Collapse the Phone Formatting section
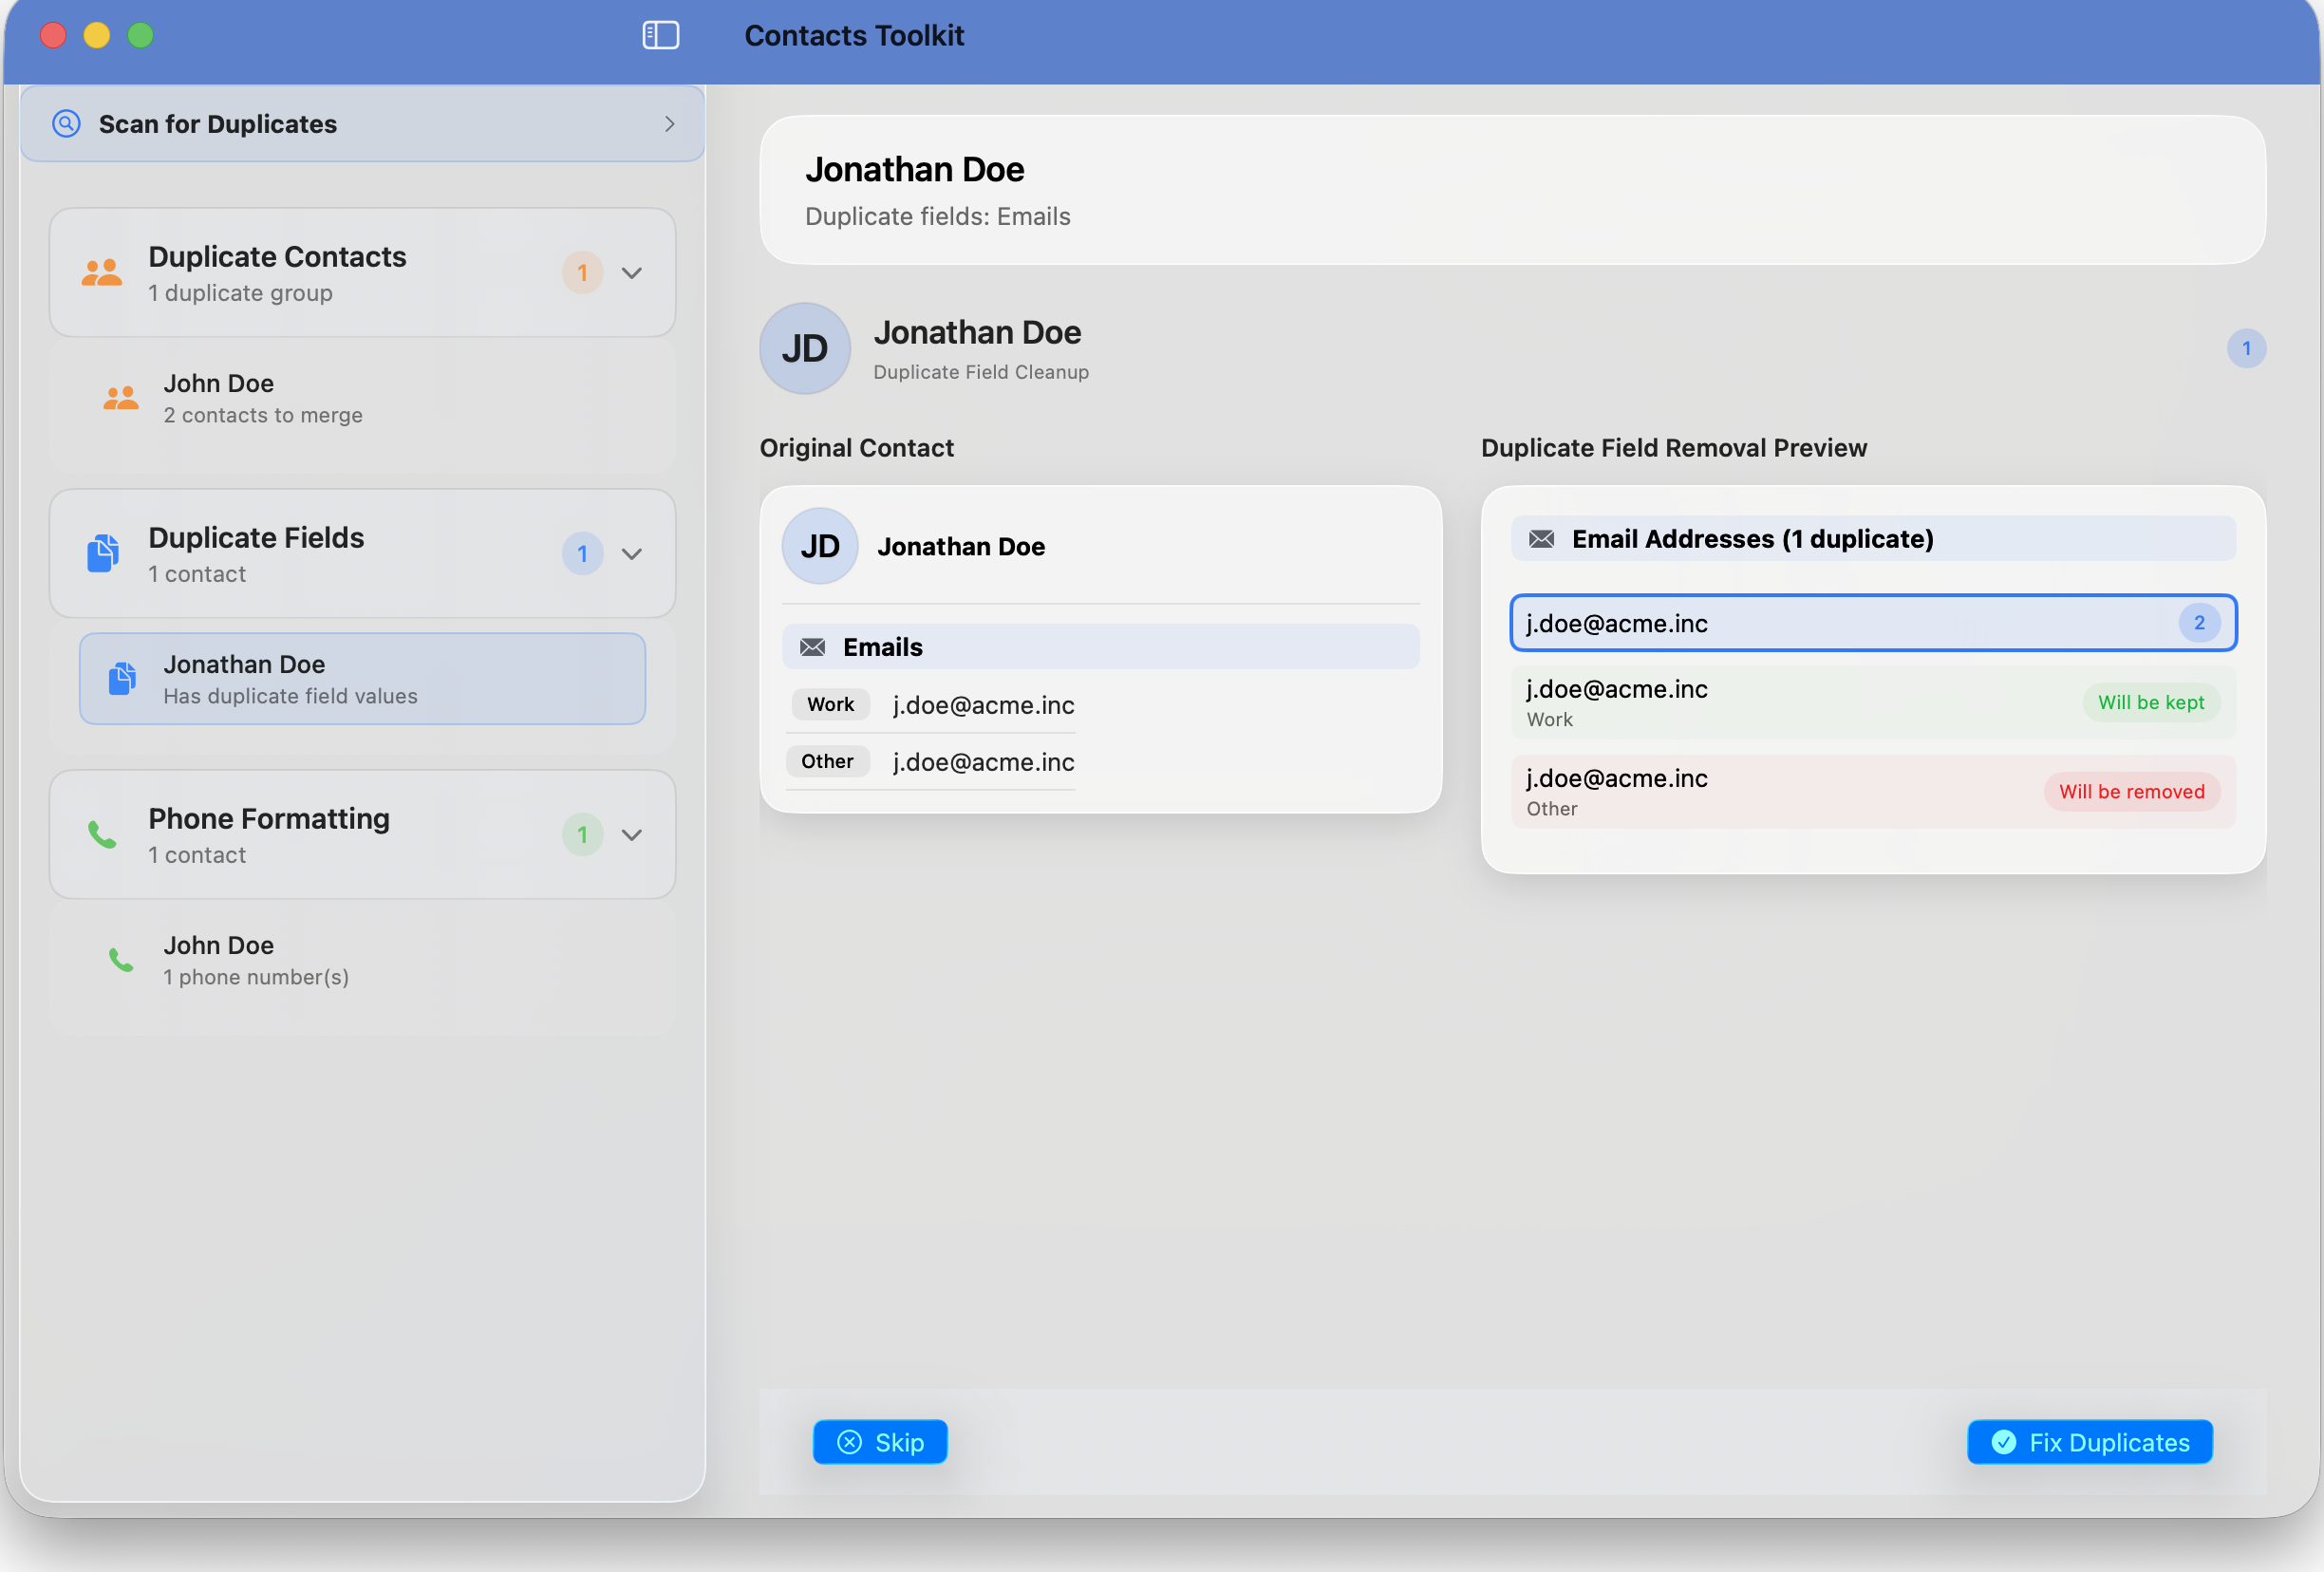 click(632, 834)
